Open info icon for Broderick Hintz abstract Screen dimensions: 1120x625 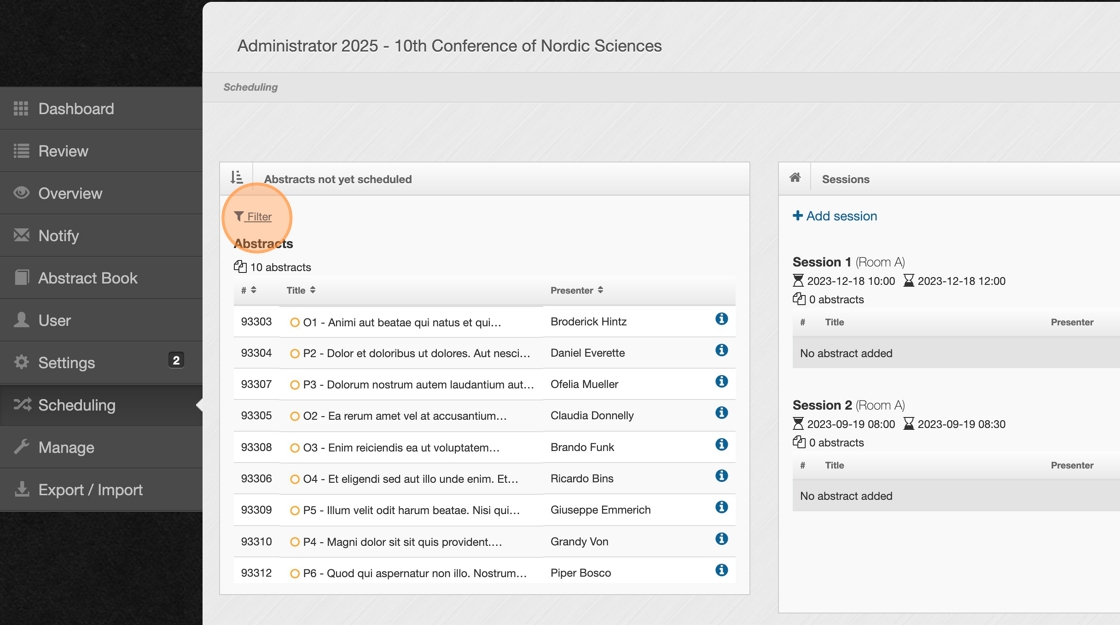pyautogui.click(x=721, y=319)
